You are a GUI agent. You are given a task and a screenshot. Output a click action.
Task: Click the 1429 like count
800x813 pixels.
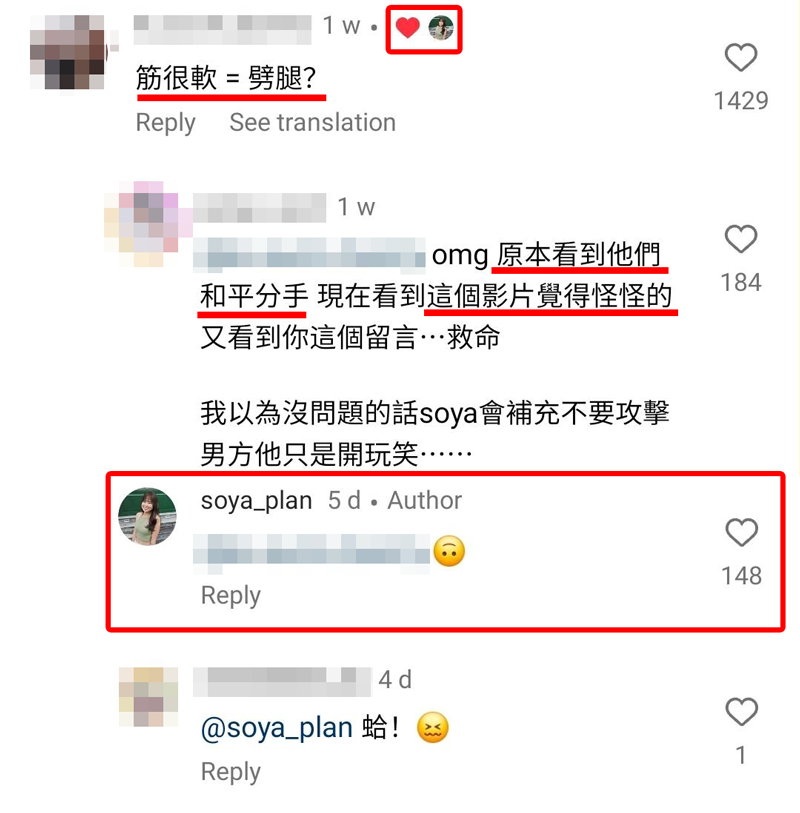pyautogui.click(x=741, y=101)
